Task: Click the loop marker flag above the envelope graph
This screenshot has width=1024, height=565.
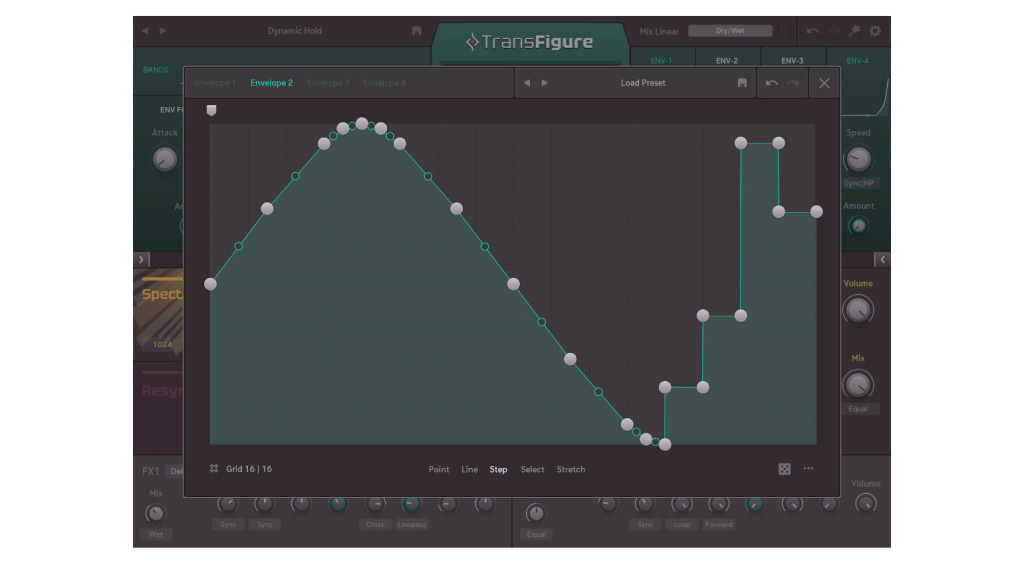Action: click(x=211, y=110)
